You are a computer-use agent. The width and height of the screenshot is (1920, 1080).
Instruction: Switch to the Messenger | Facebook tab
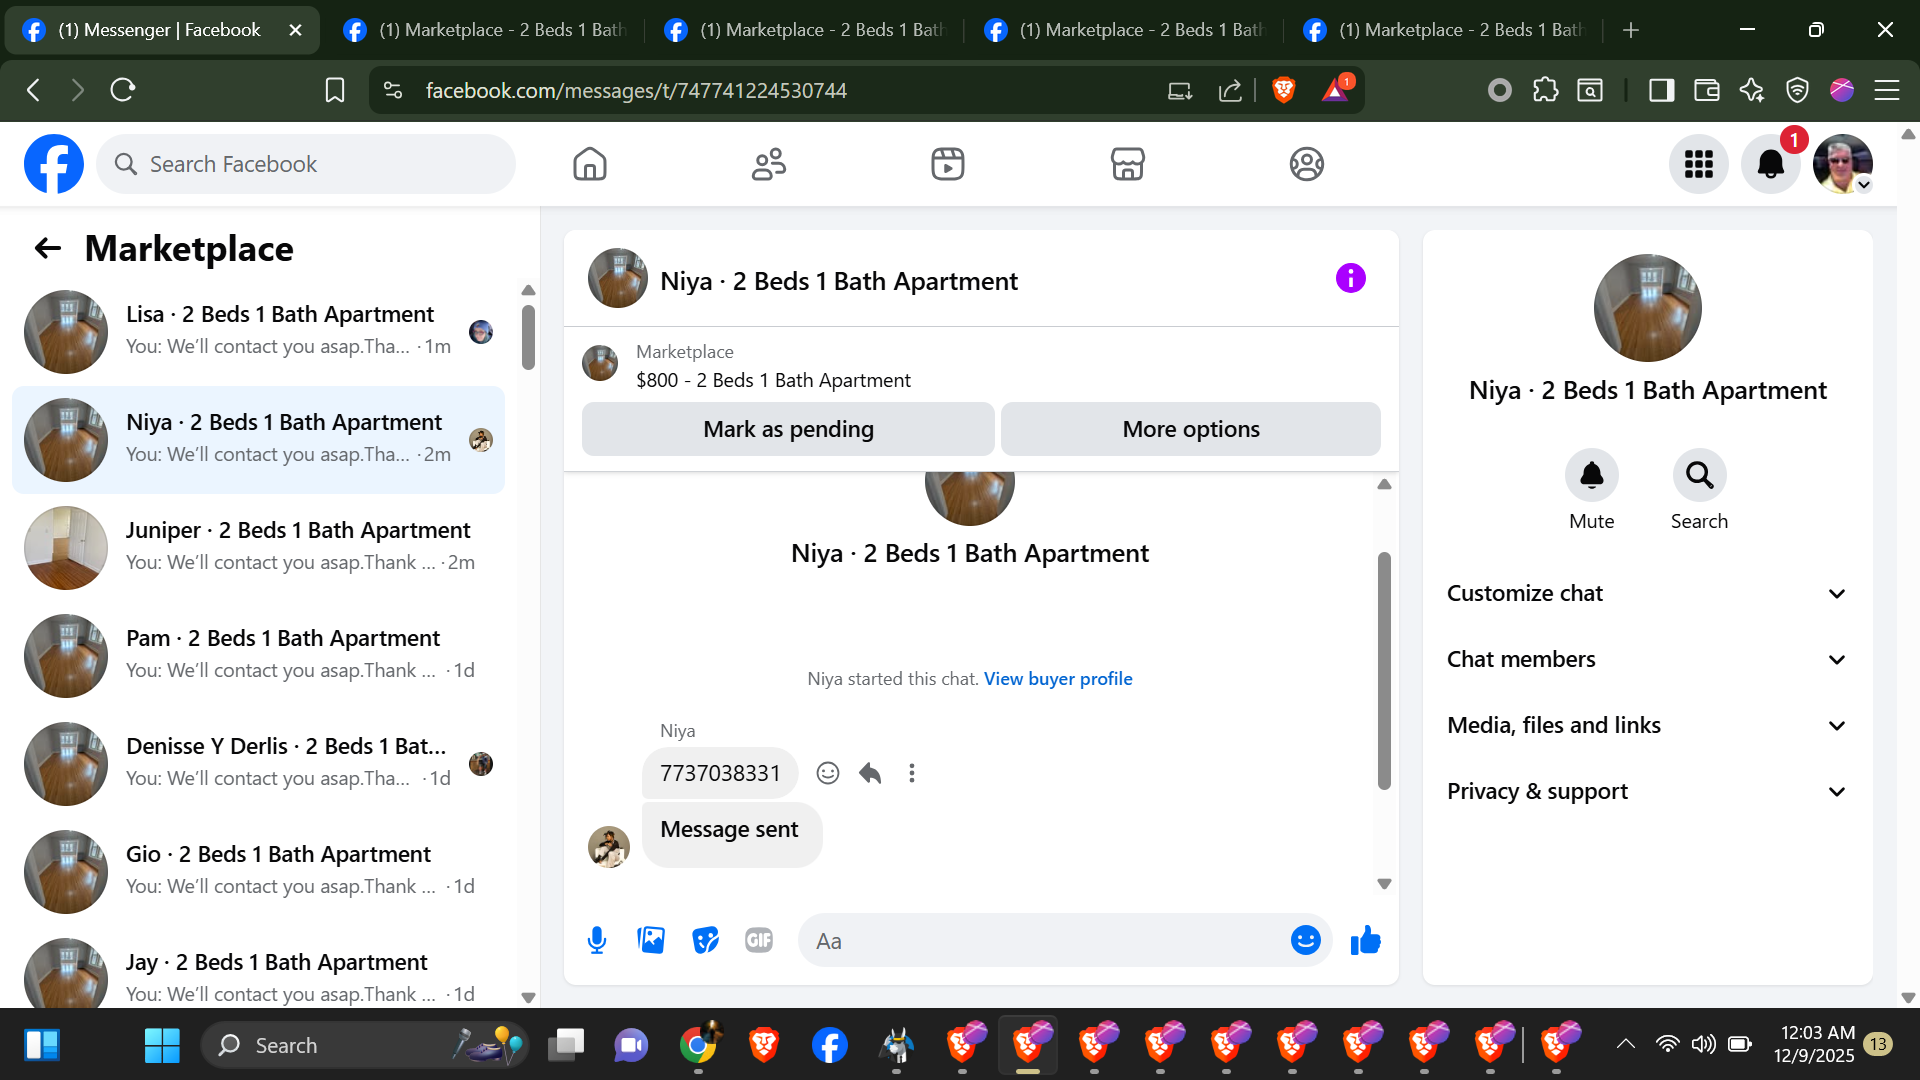(x=162, y=30)
